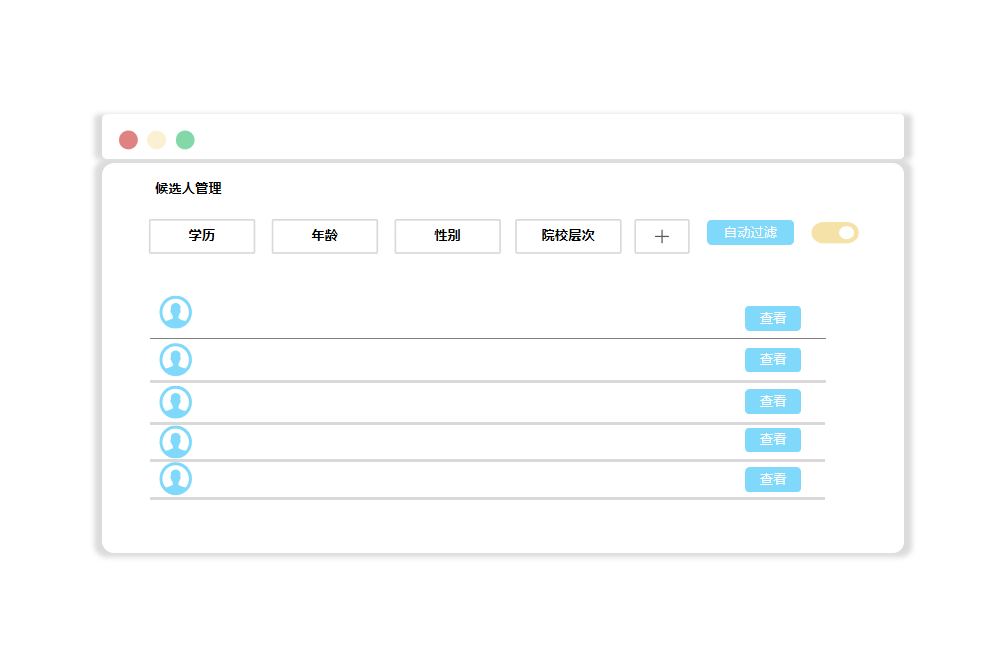Click the green window circle icon

185,140
